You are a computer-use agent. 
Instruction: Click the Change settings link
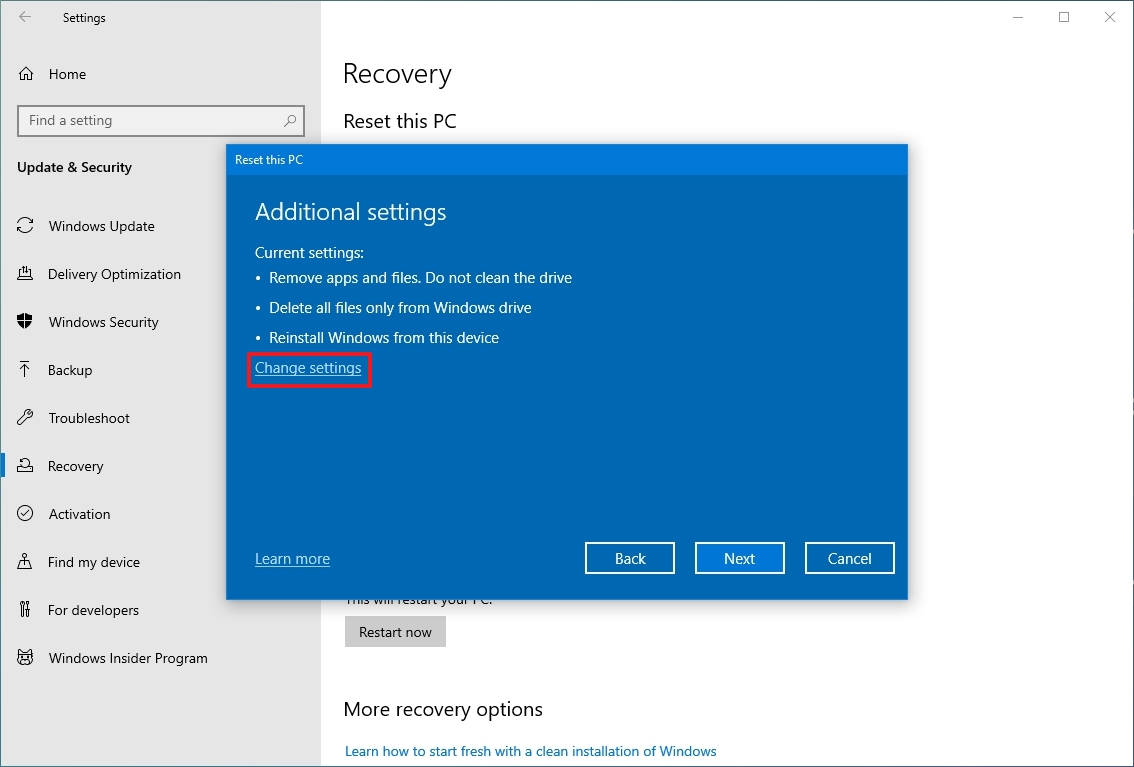pyautogui.click(x=308, y=368)
